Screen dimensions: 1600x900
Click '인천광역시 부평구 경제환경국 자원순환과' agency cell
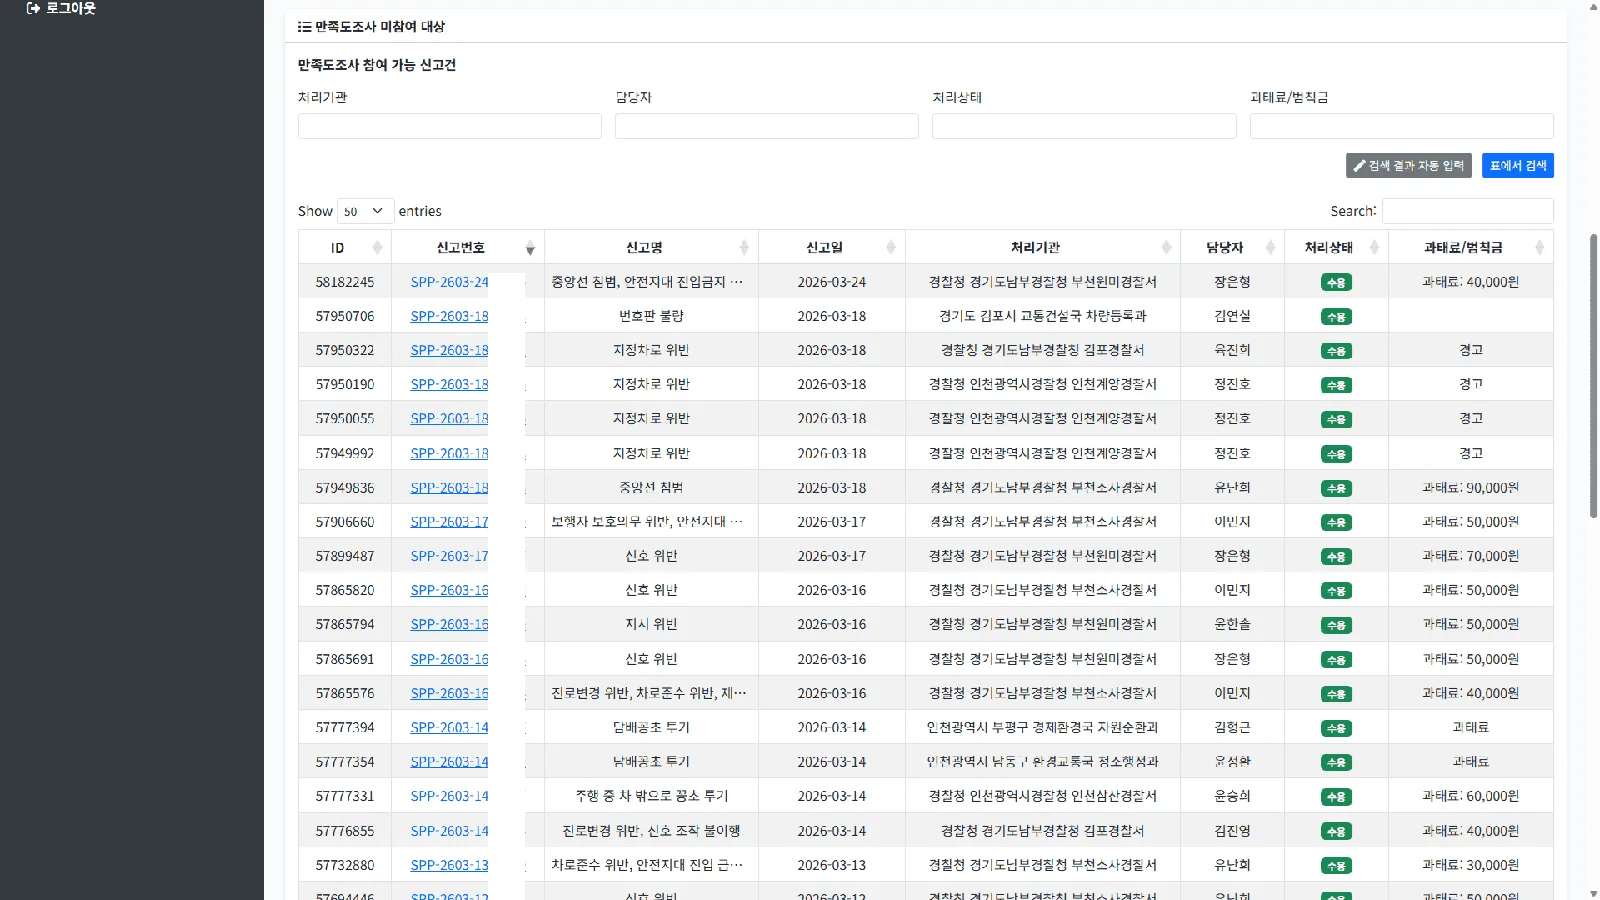1043,727
